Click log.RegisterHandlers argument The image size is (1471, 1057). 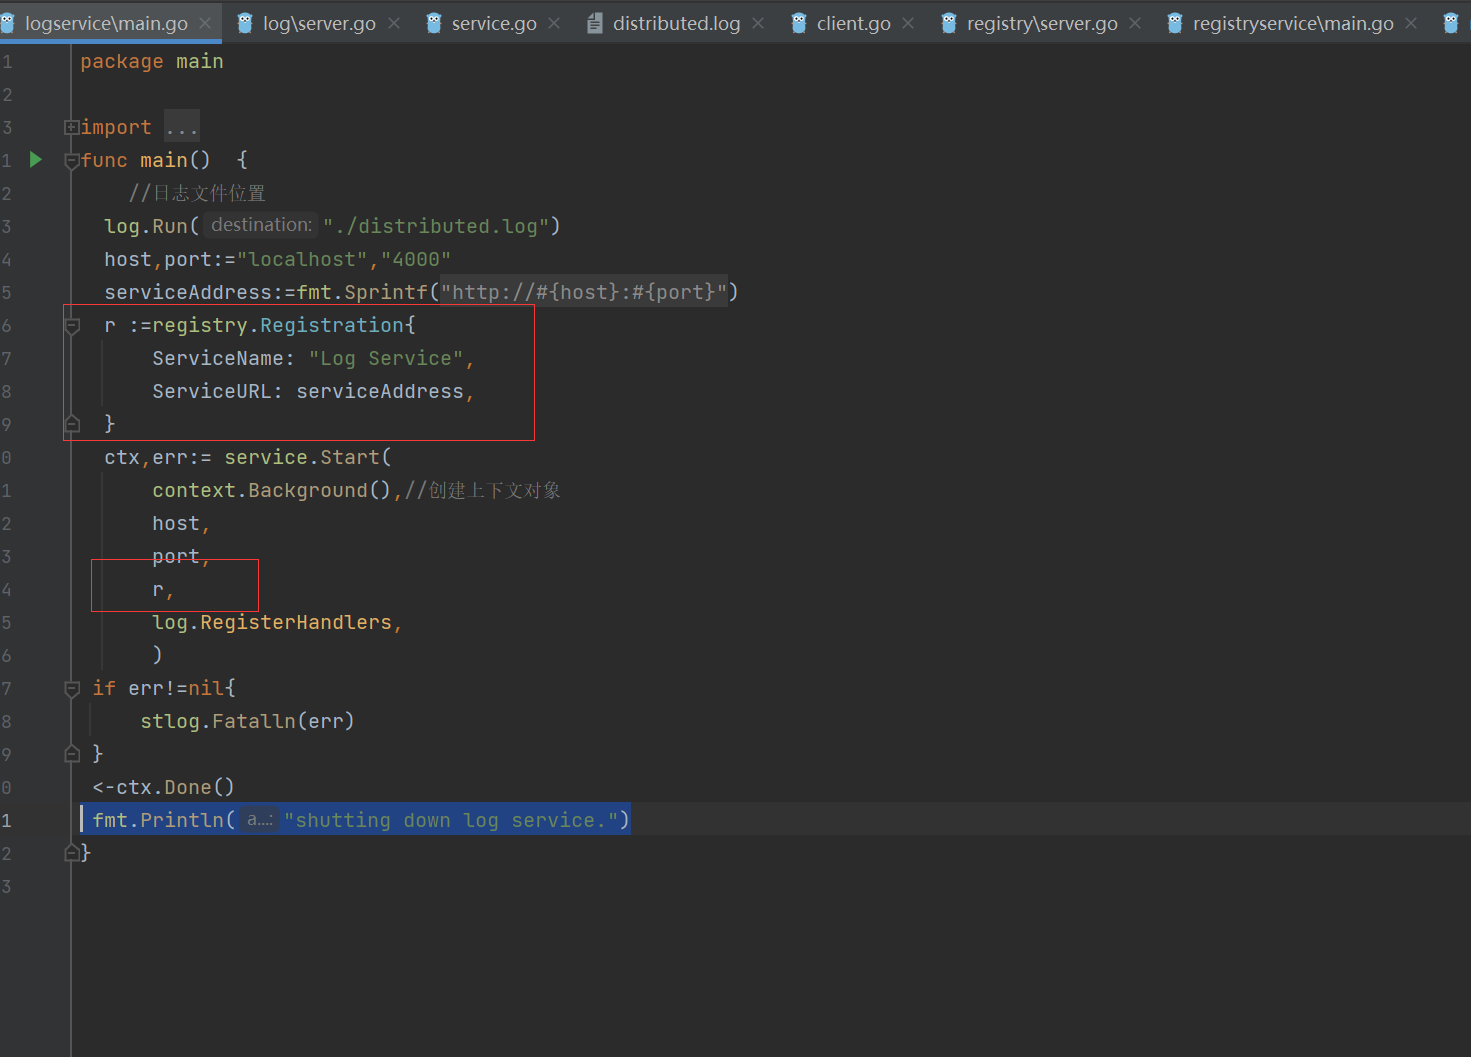point(272,622)
